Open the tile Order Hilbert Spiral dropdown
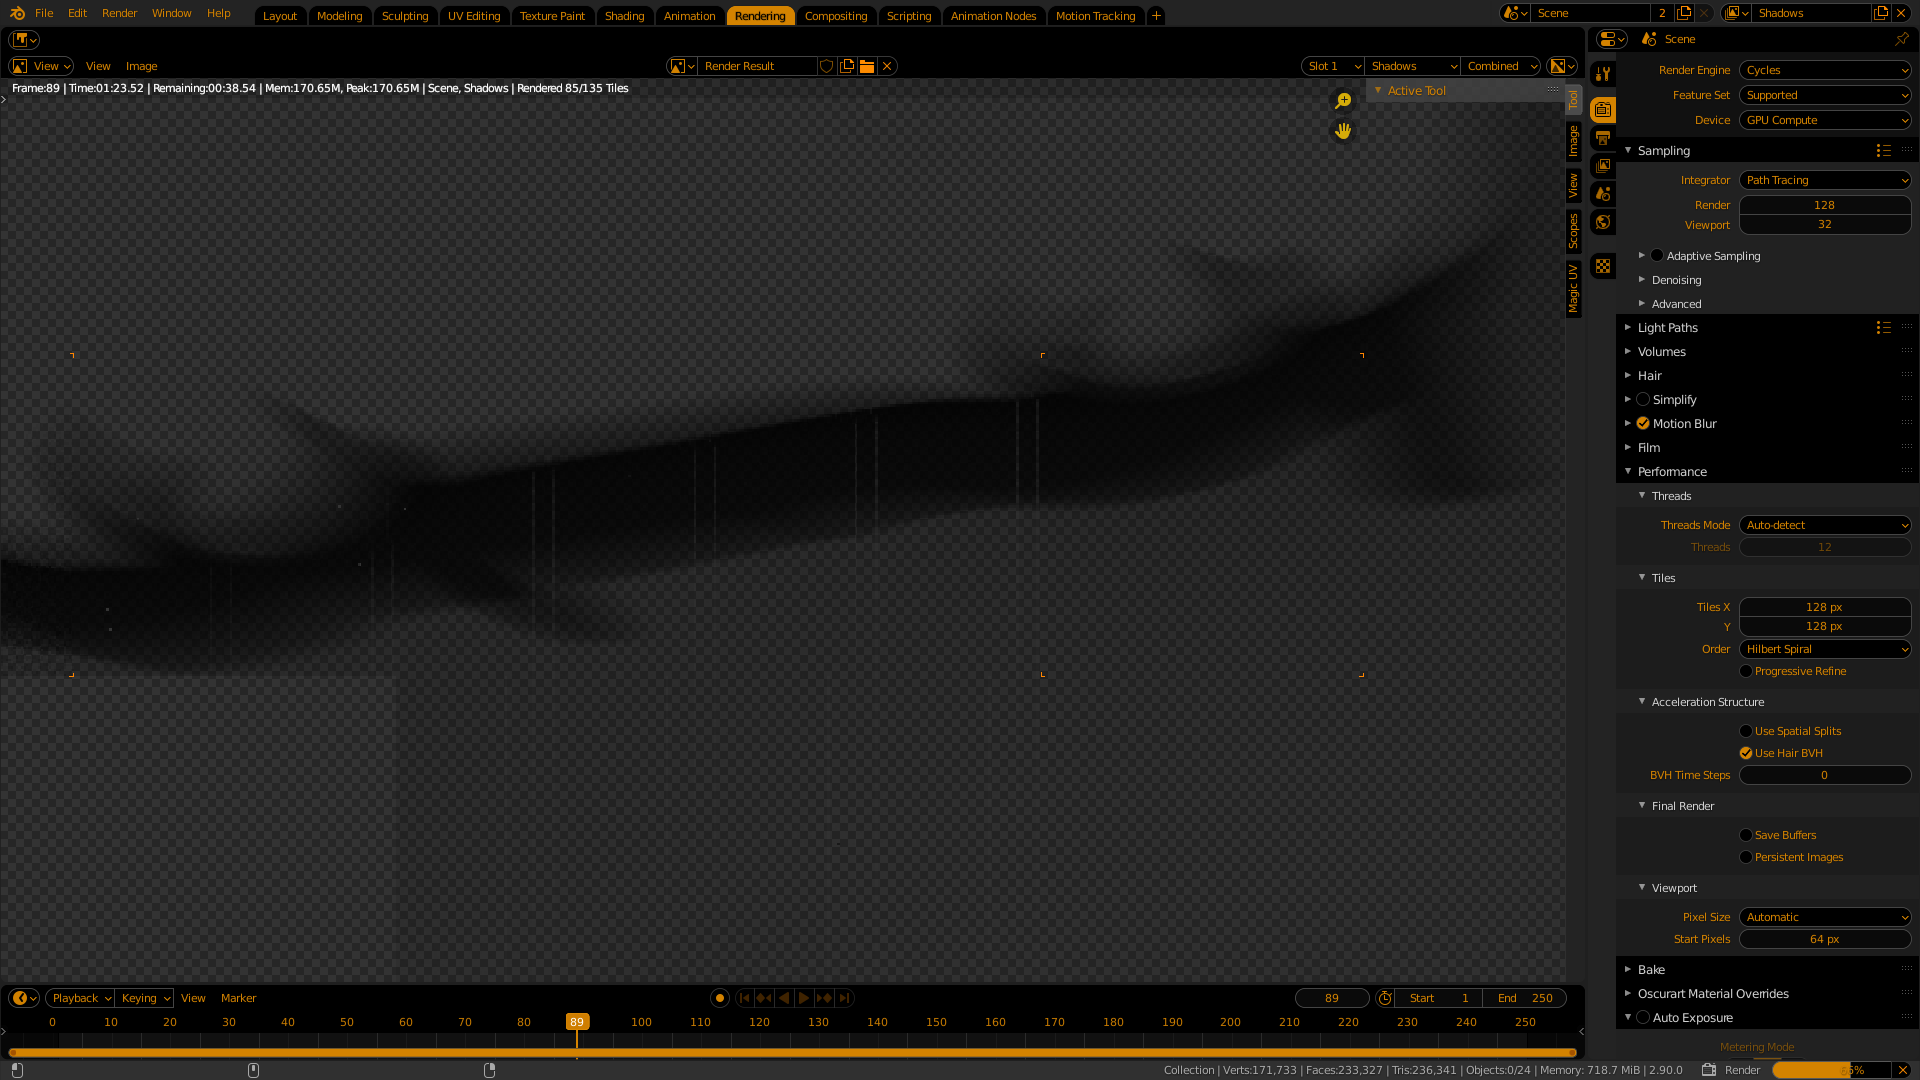 tap(1825, 649)
